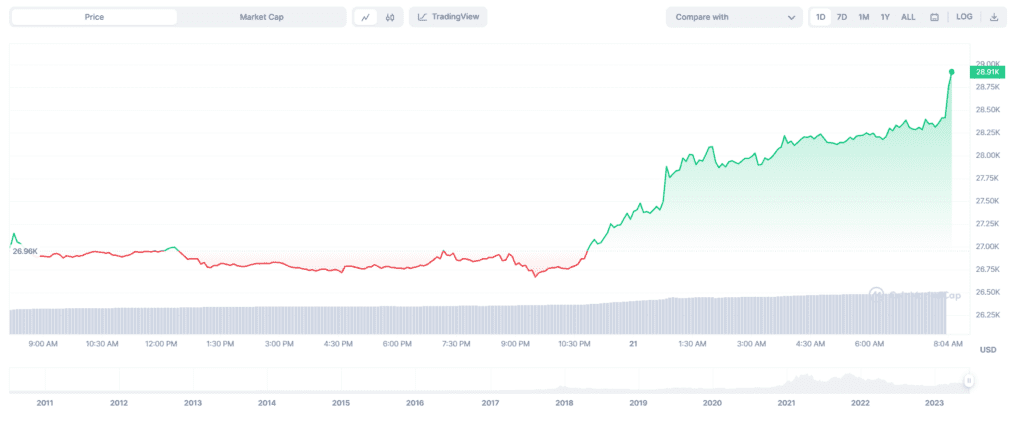Click the 27.50K price axis label
1024x424 pixels.
coord(988,201)
